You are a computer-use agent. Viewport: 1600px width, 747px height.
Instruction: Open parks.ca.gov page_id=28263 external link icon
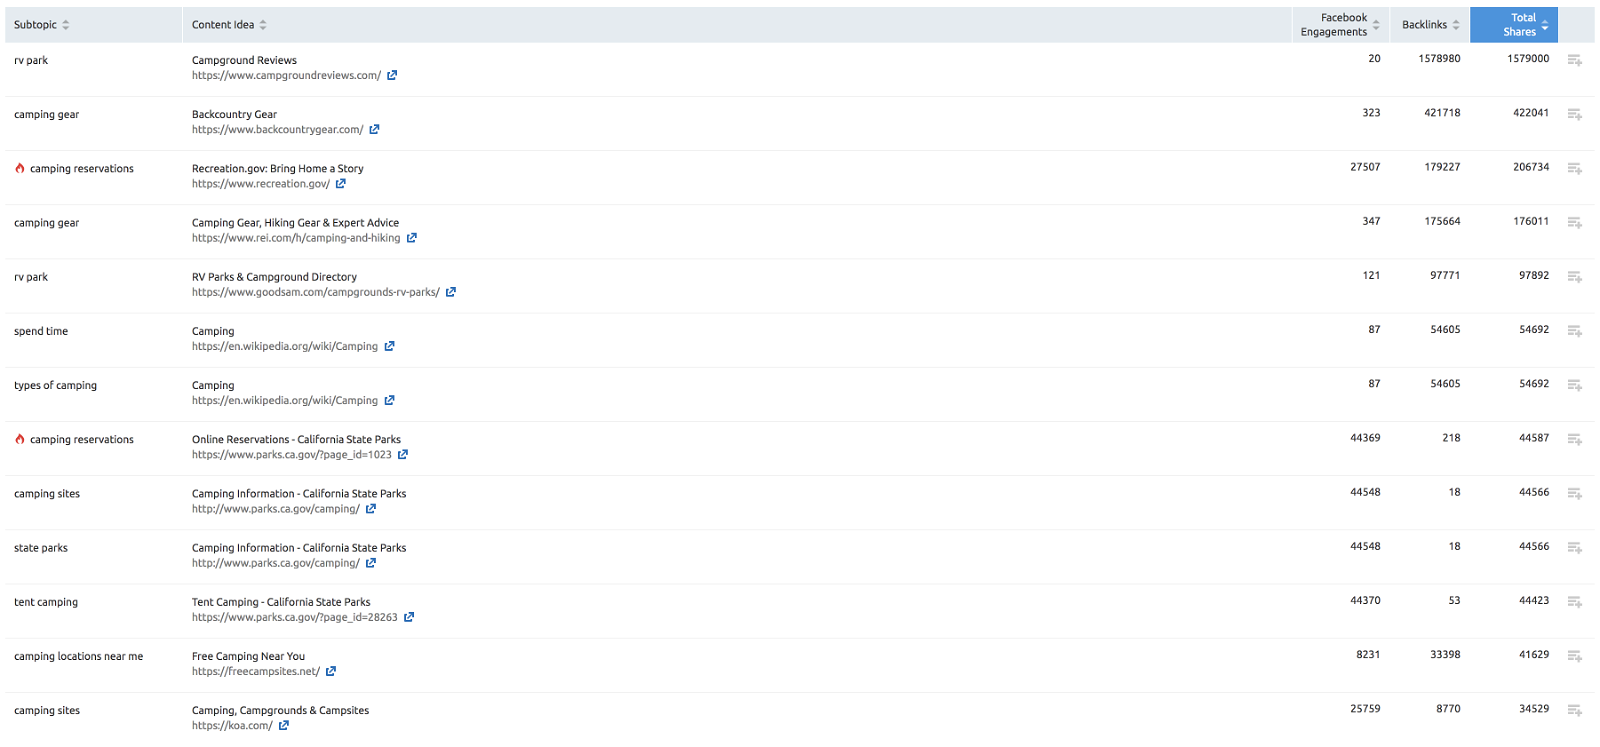(409, 617)
